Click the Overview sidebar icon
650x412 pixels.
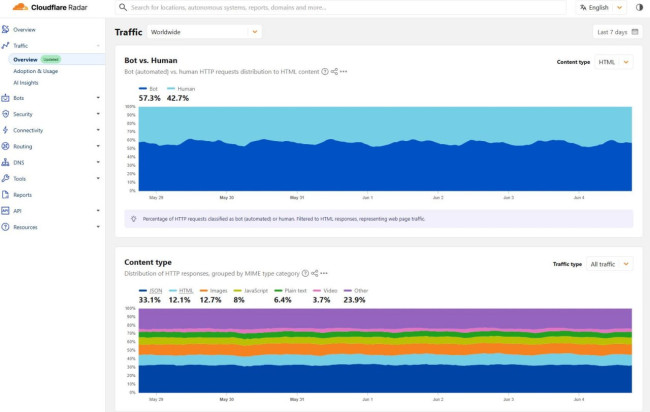(5, 29)
